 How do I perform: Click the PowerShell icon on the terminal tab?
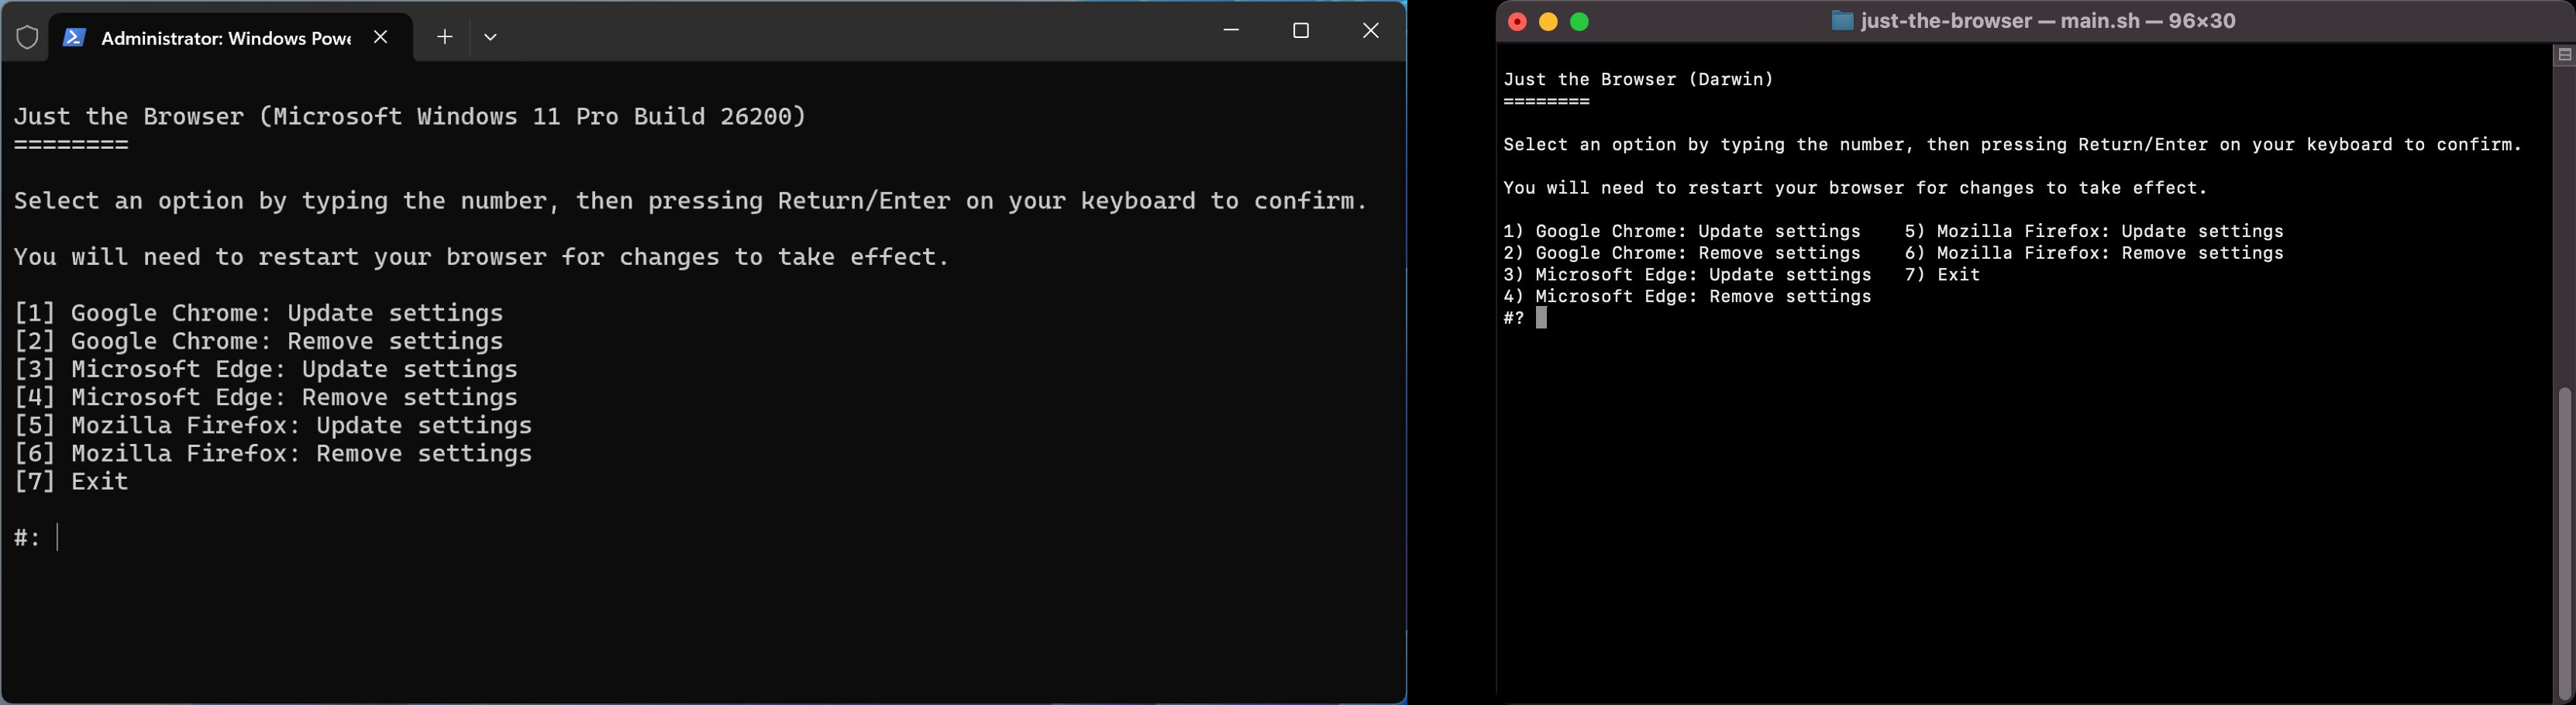74,37
